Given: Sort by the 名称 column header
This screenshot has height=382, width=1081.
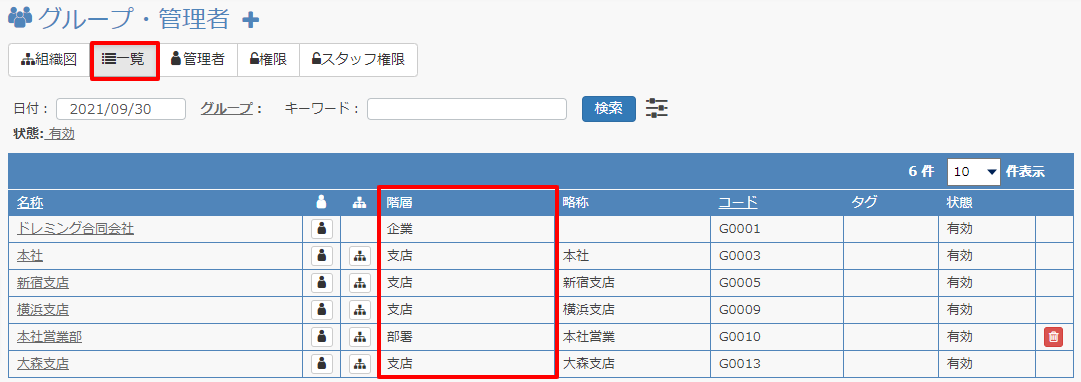Looking at the screenshot, I should click(30, 202).
